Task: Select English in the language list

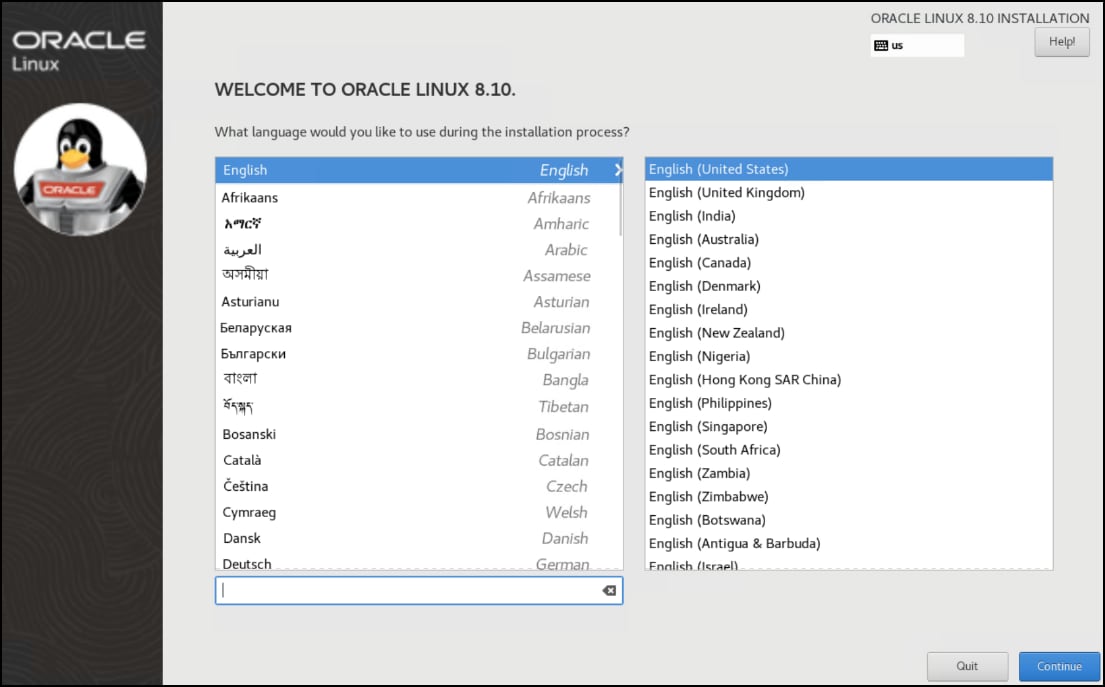Action: pyautogui.click(x=419, y=170)
